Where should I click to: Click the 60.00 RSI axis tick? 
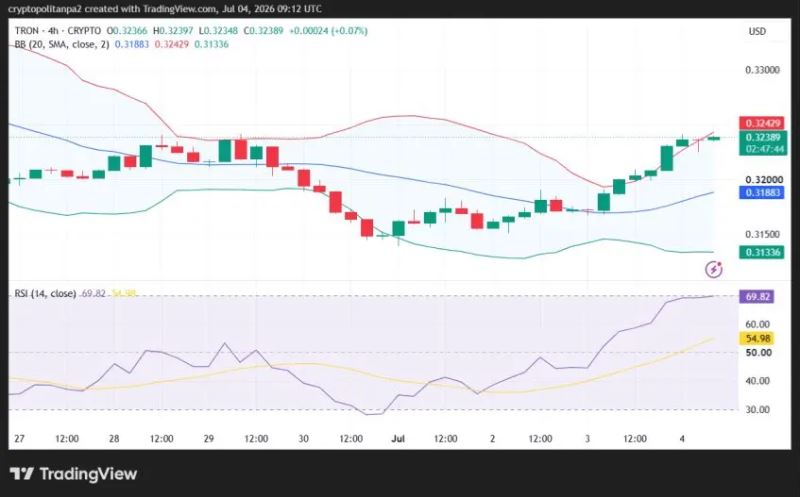tap(757, 324)
